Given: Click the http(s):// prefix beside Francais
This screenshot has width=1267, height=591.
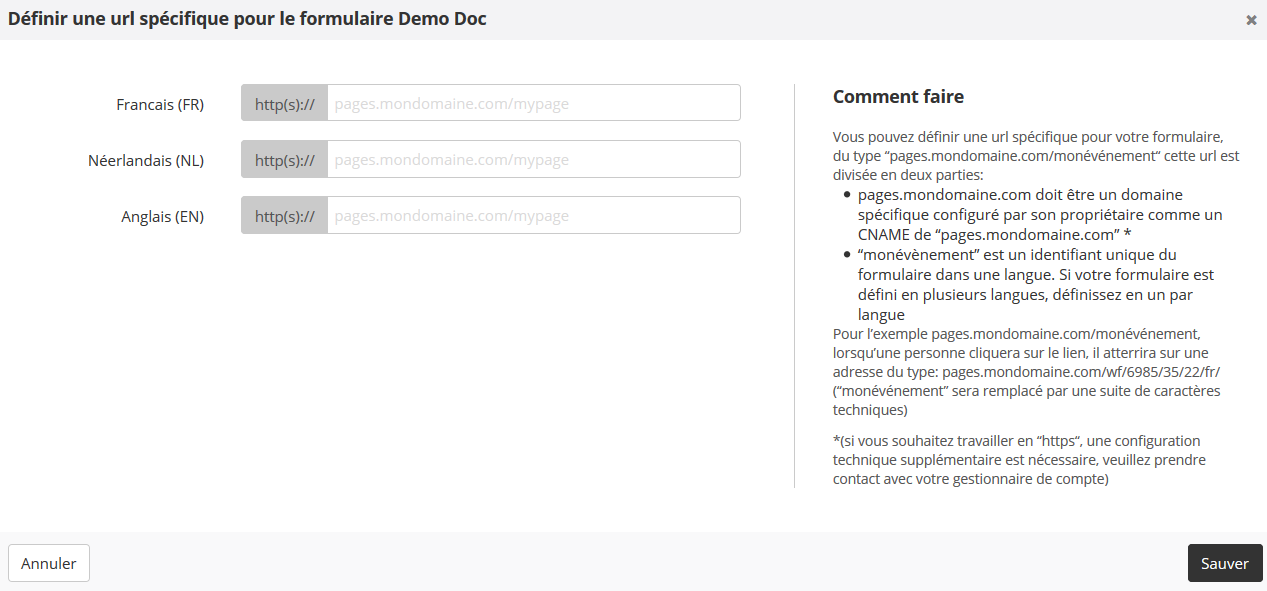Looking at the screenshot, I should click(x=285, y=103).
